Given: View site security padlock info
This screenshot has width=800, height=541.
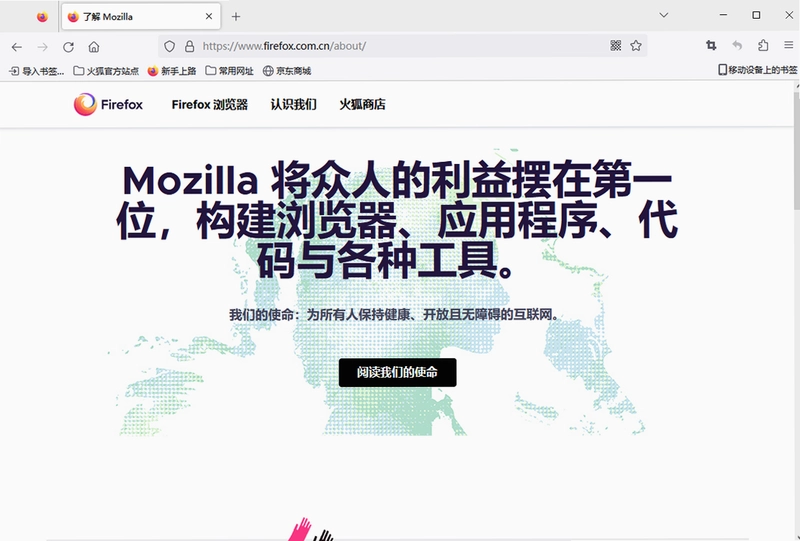Looking at the screenshot, I should pos(189,46).
